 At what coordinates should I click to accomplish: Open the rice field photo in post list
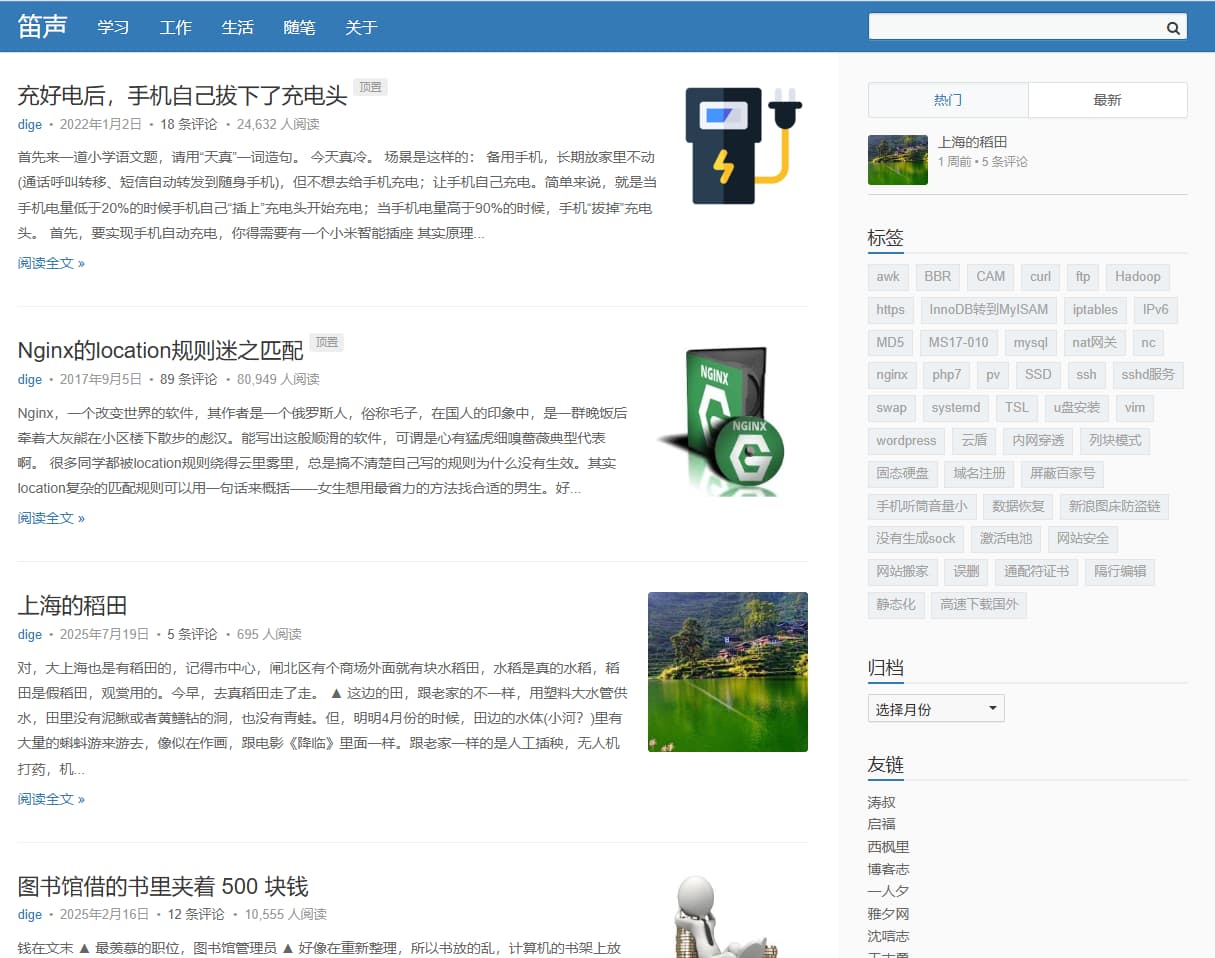click(x=727, y=671)
